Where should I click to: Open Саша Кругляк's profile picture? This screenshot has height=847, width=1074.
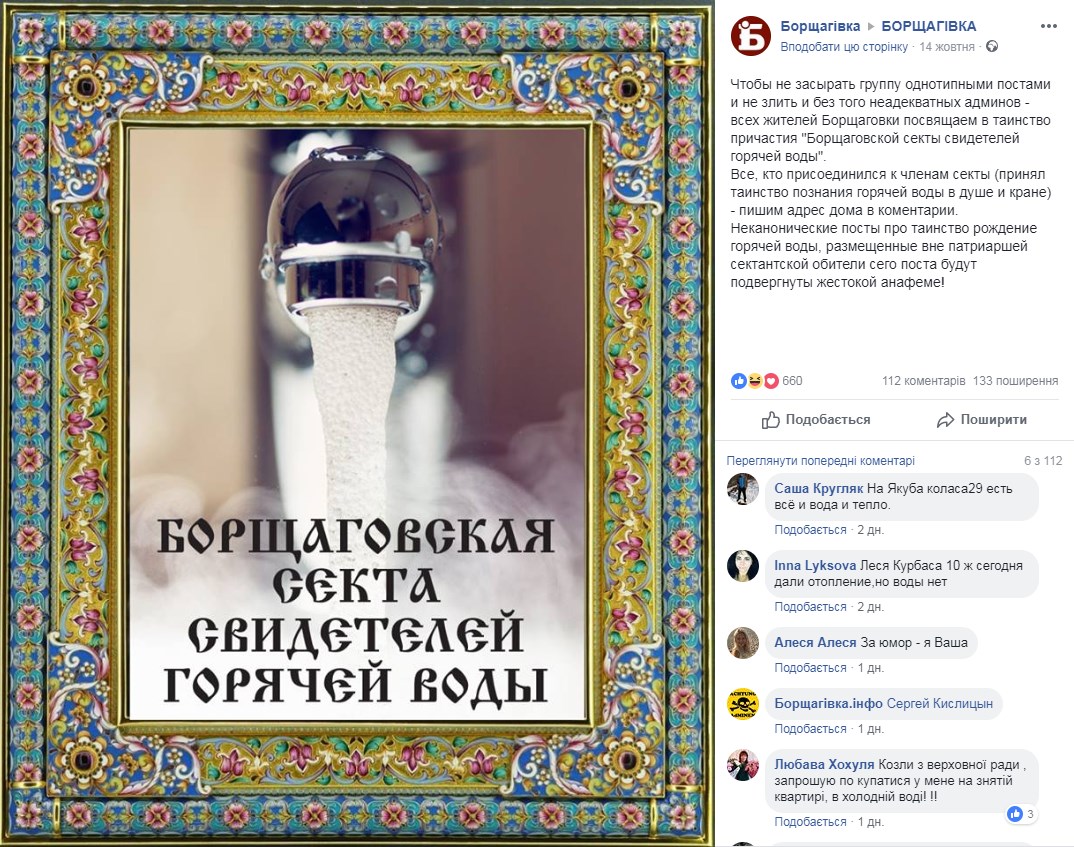coord(742,489)
